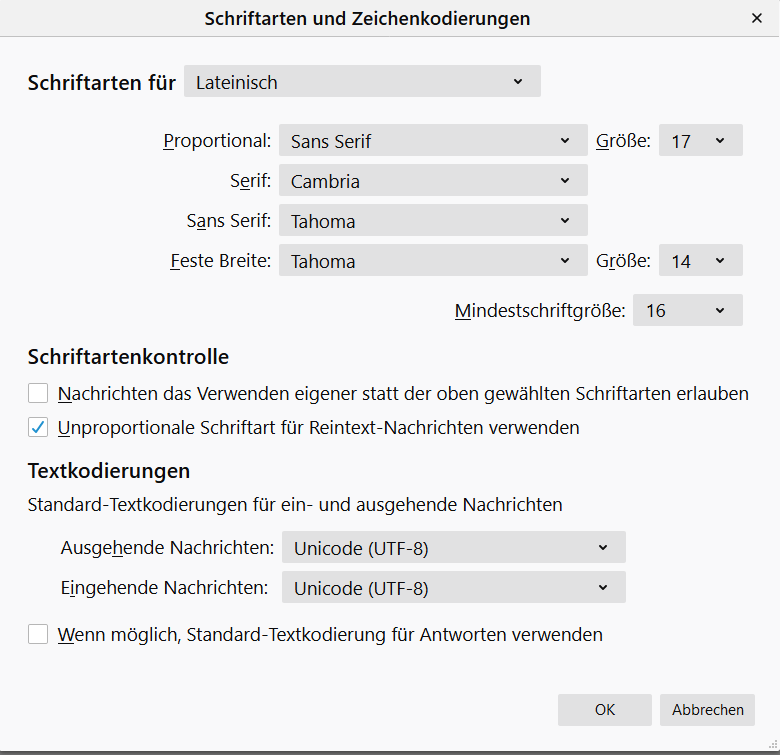Uncheck Unproportionale Schriftart für Reintext-Nachrichten
The width and height of the screenshot is (780, 755).
tap(38, 427)
